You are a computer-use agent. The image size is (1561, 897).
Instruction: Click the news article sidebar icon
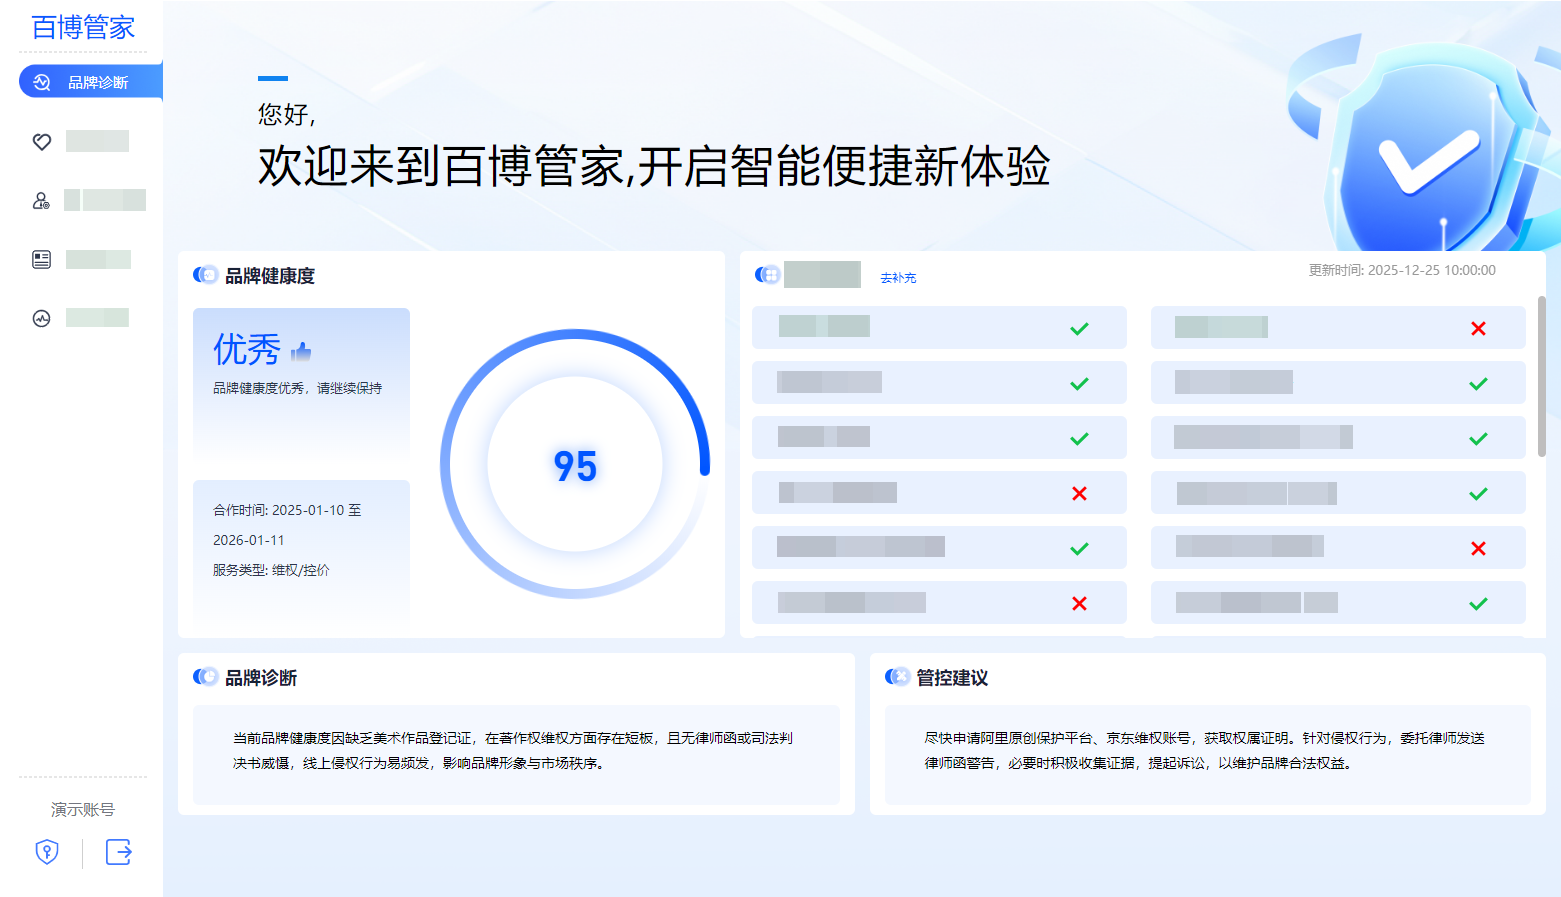tap(42, 260)
